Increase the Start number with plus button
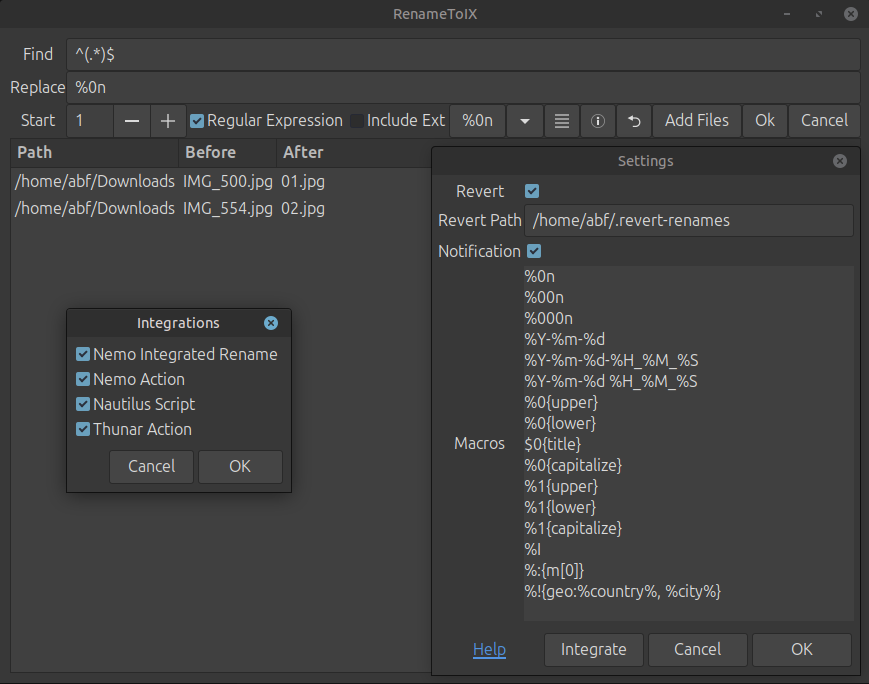 [x=168, y=121]
